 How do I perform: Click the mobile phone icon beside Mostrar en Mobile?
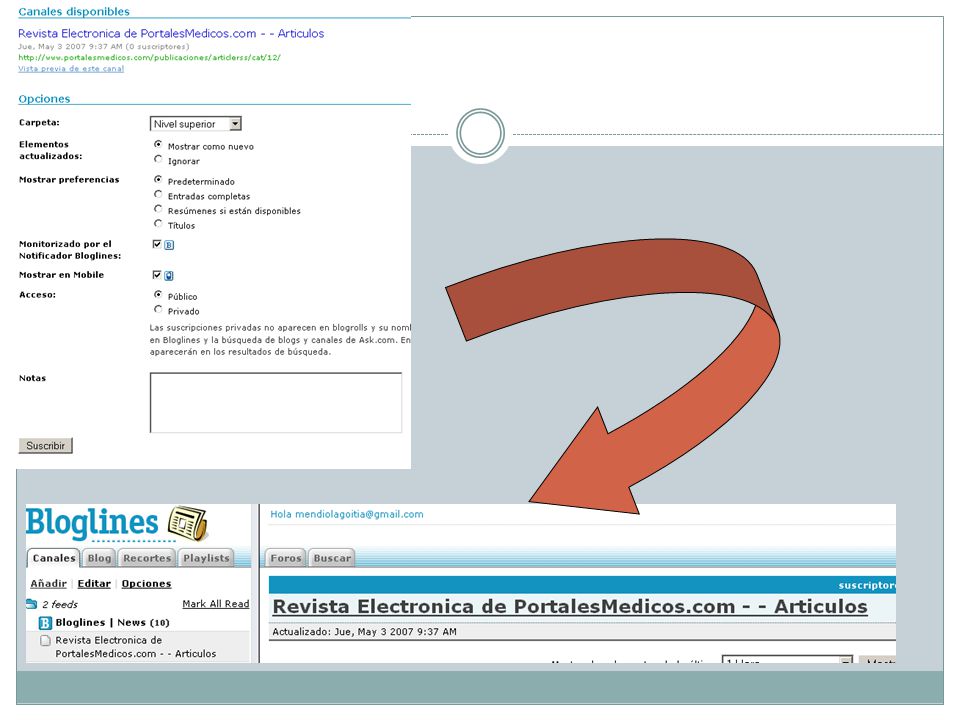coord(169,276)
